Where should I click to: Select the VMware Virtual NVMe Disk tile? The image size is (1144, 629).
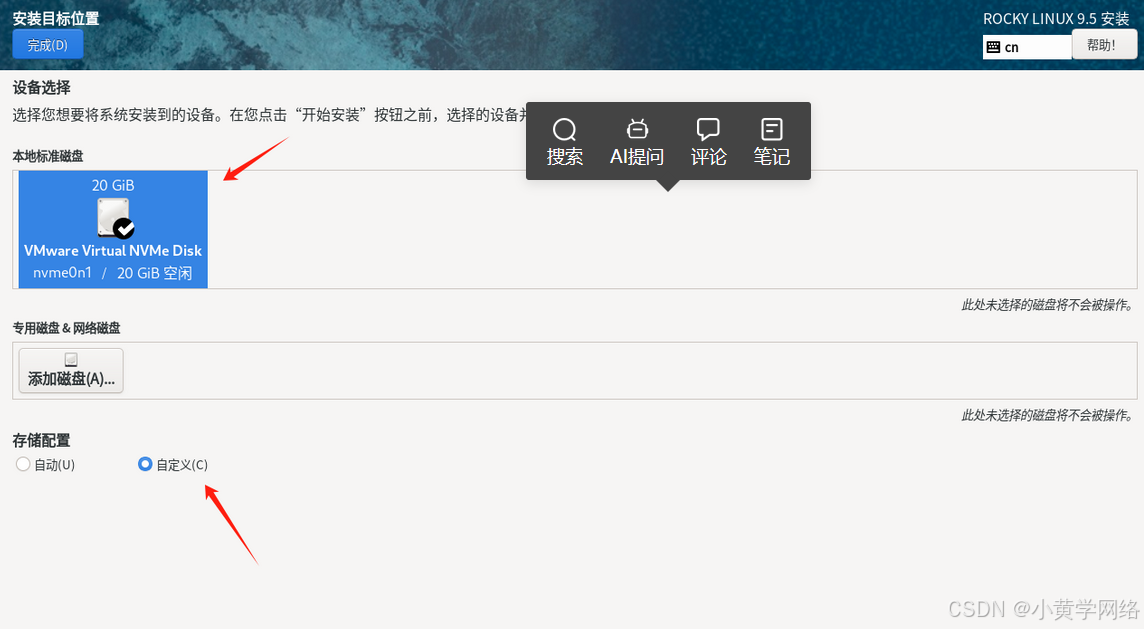pyautogui.click(x=113, y=229)
